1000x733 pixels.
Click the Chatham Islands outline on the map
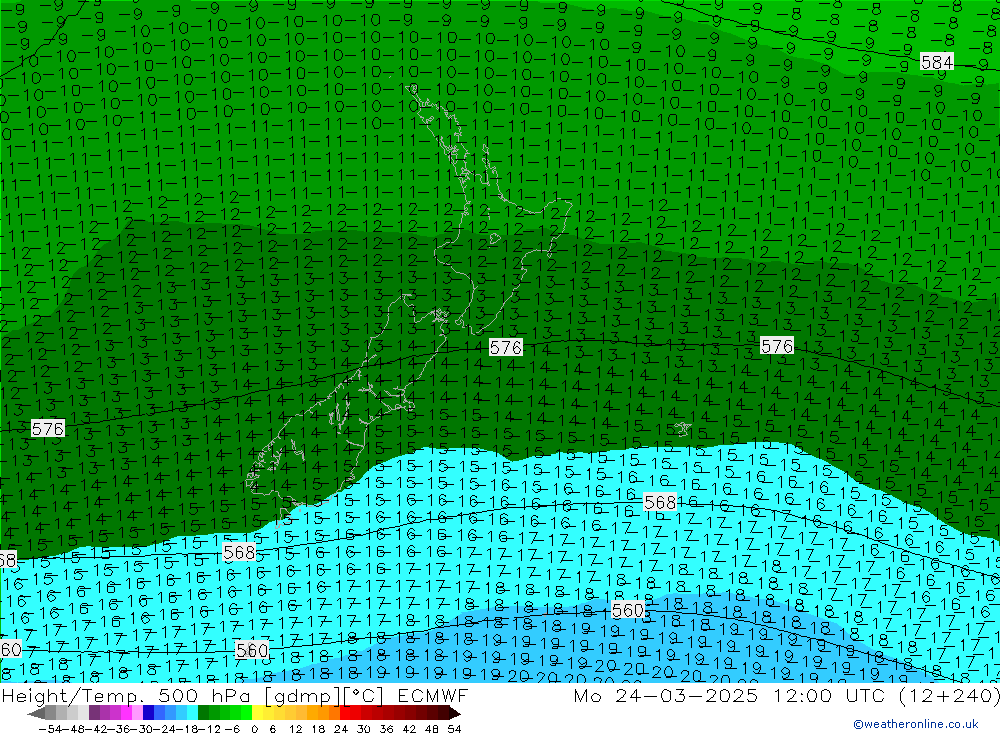point(682,429)
